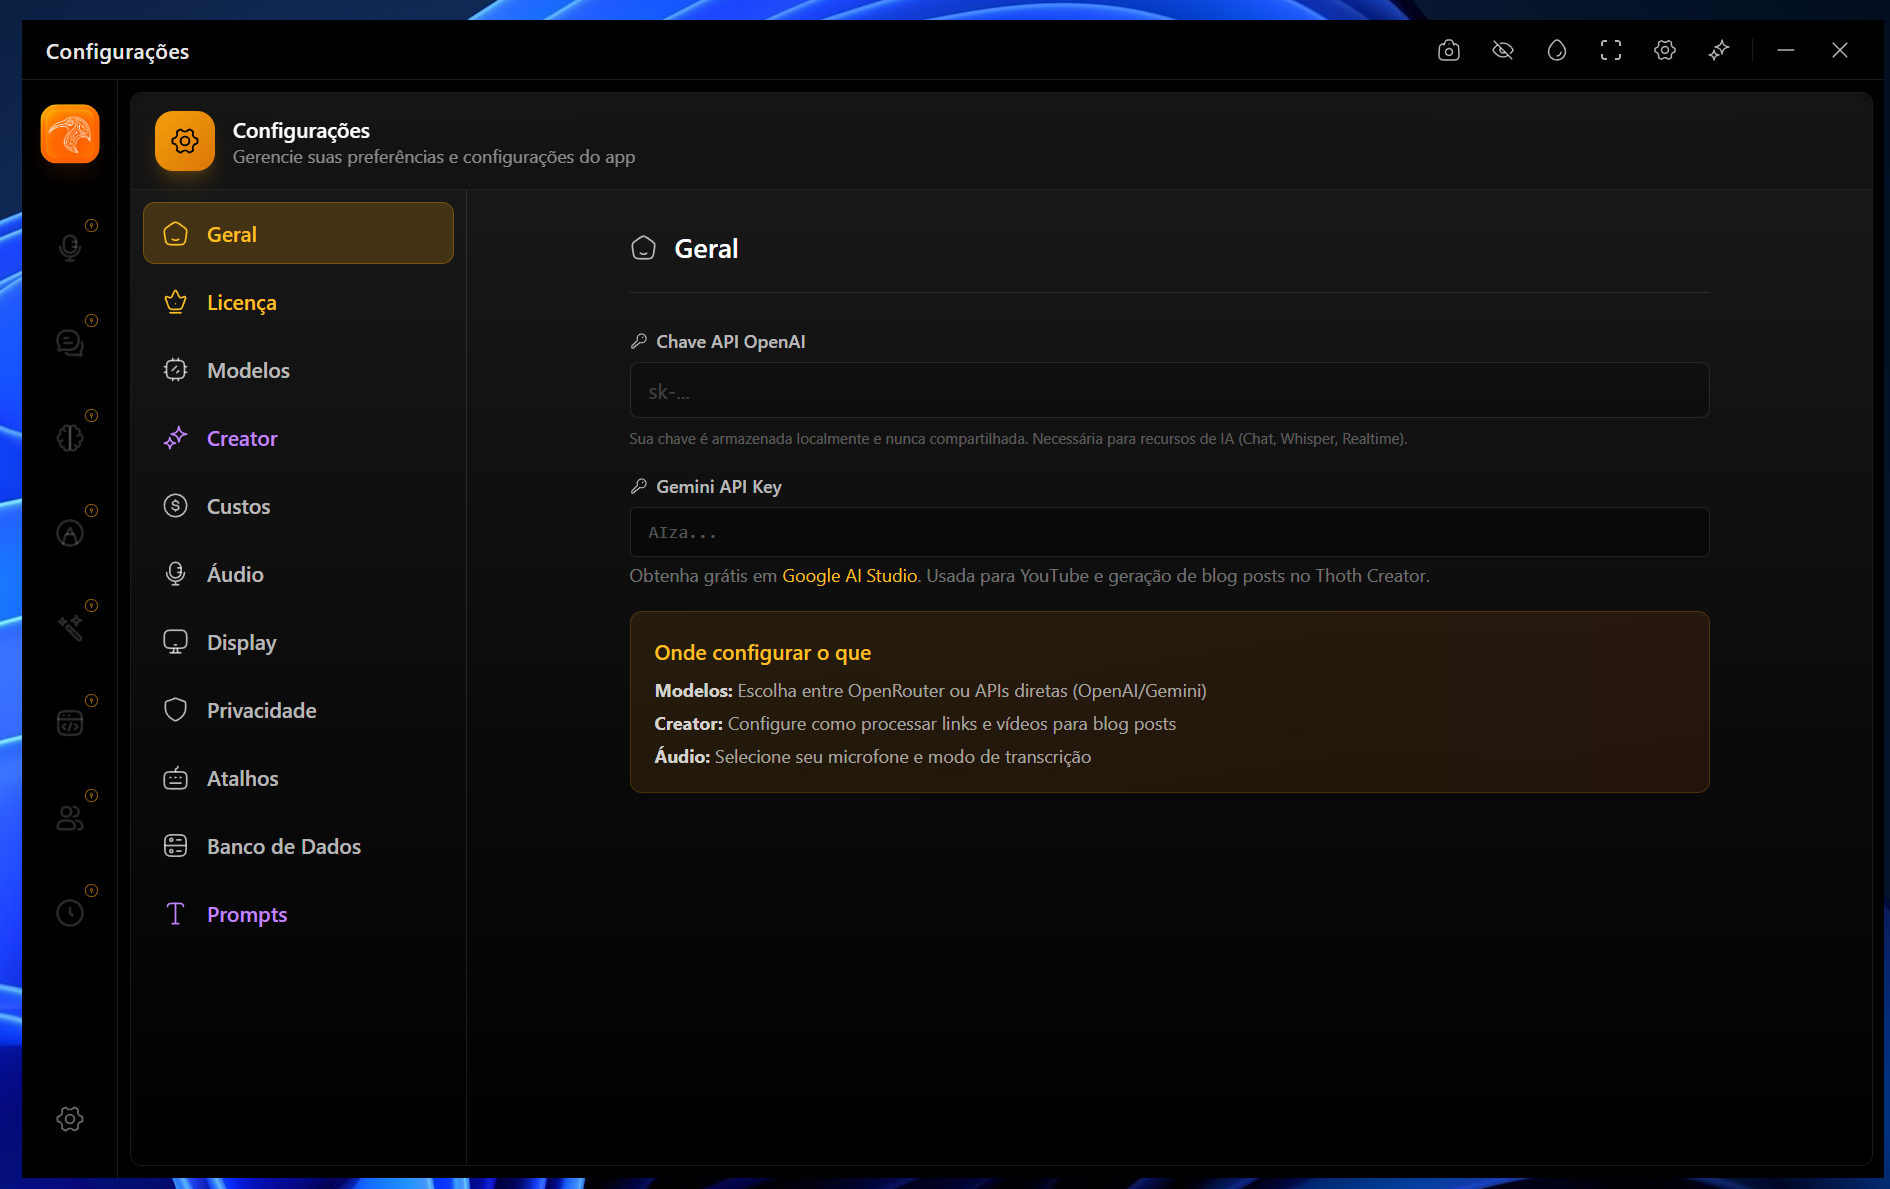
Task: Open the Custos settings tab
Action: coord(298,506)
